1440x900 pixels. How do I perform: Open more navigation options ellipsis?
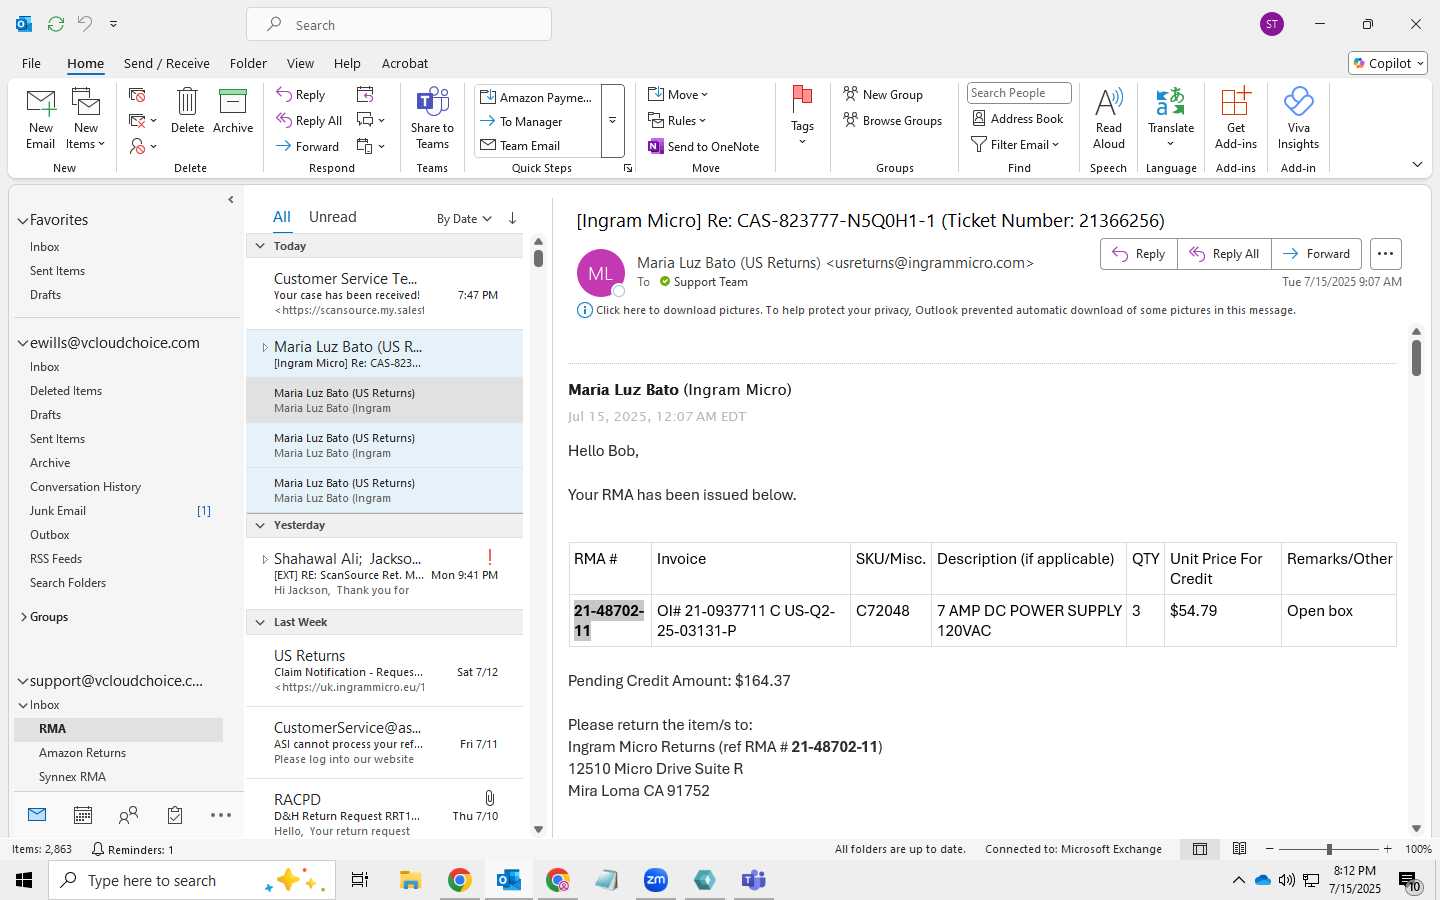pyautogui.click(x=221, y=815)
